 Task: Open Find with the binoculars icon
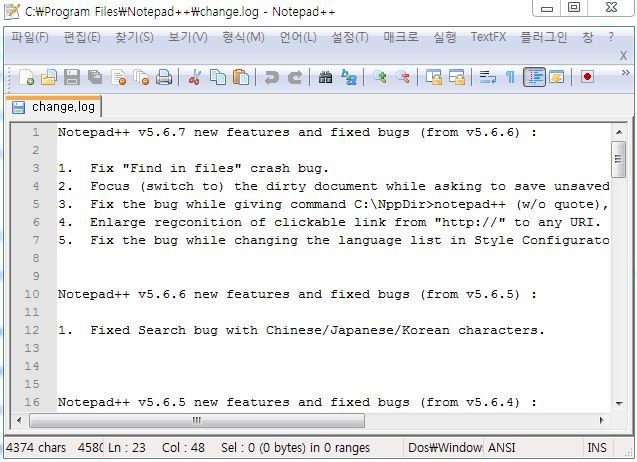325,77
